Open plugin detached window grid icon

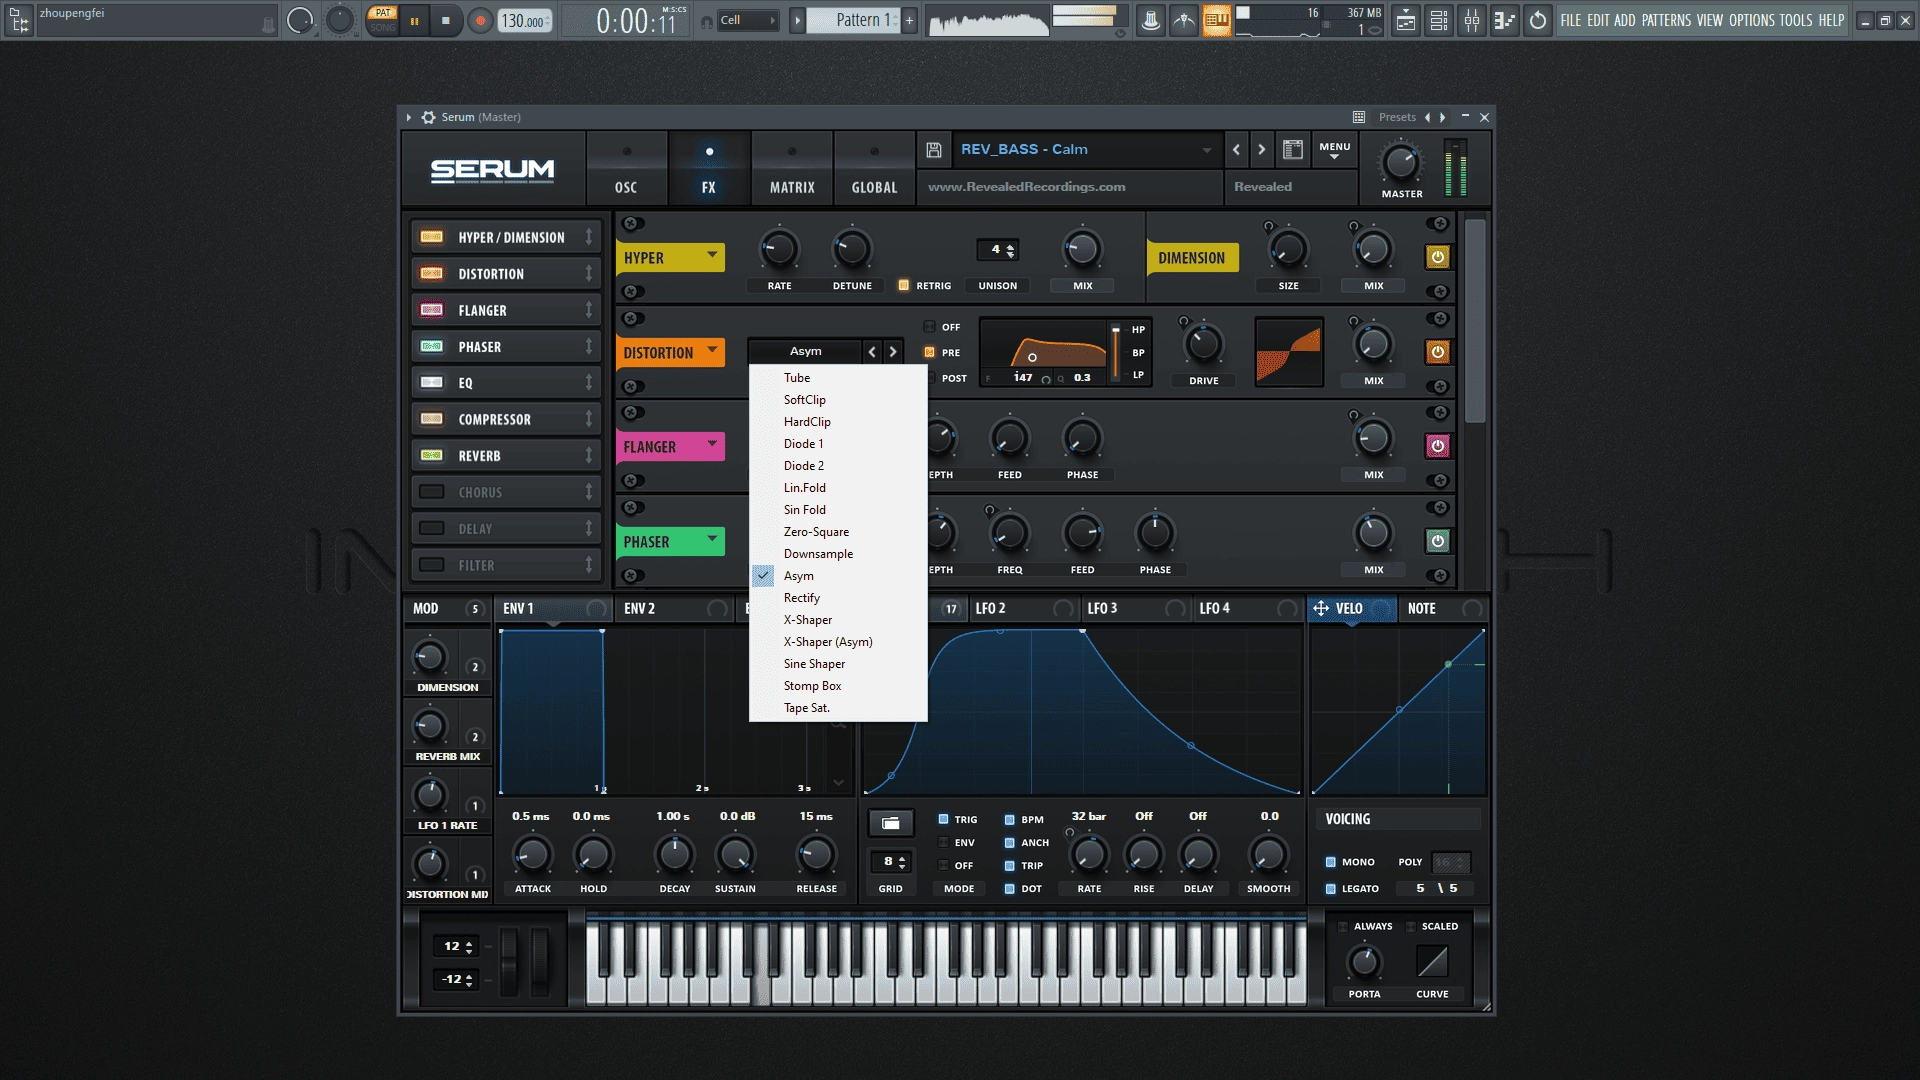(x=1358, y=117)
